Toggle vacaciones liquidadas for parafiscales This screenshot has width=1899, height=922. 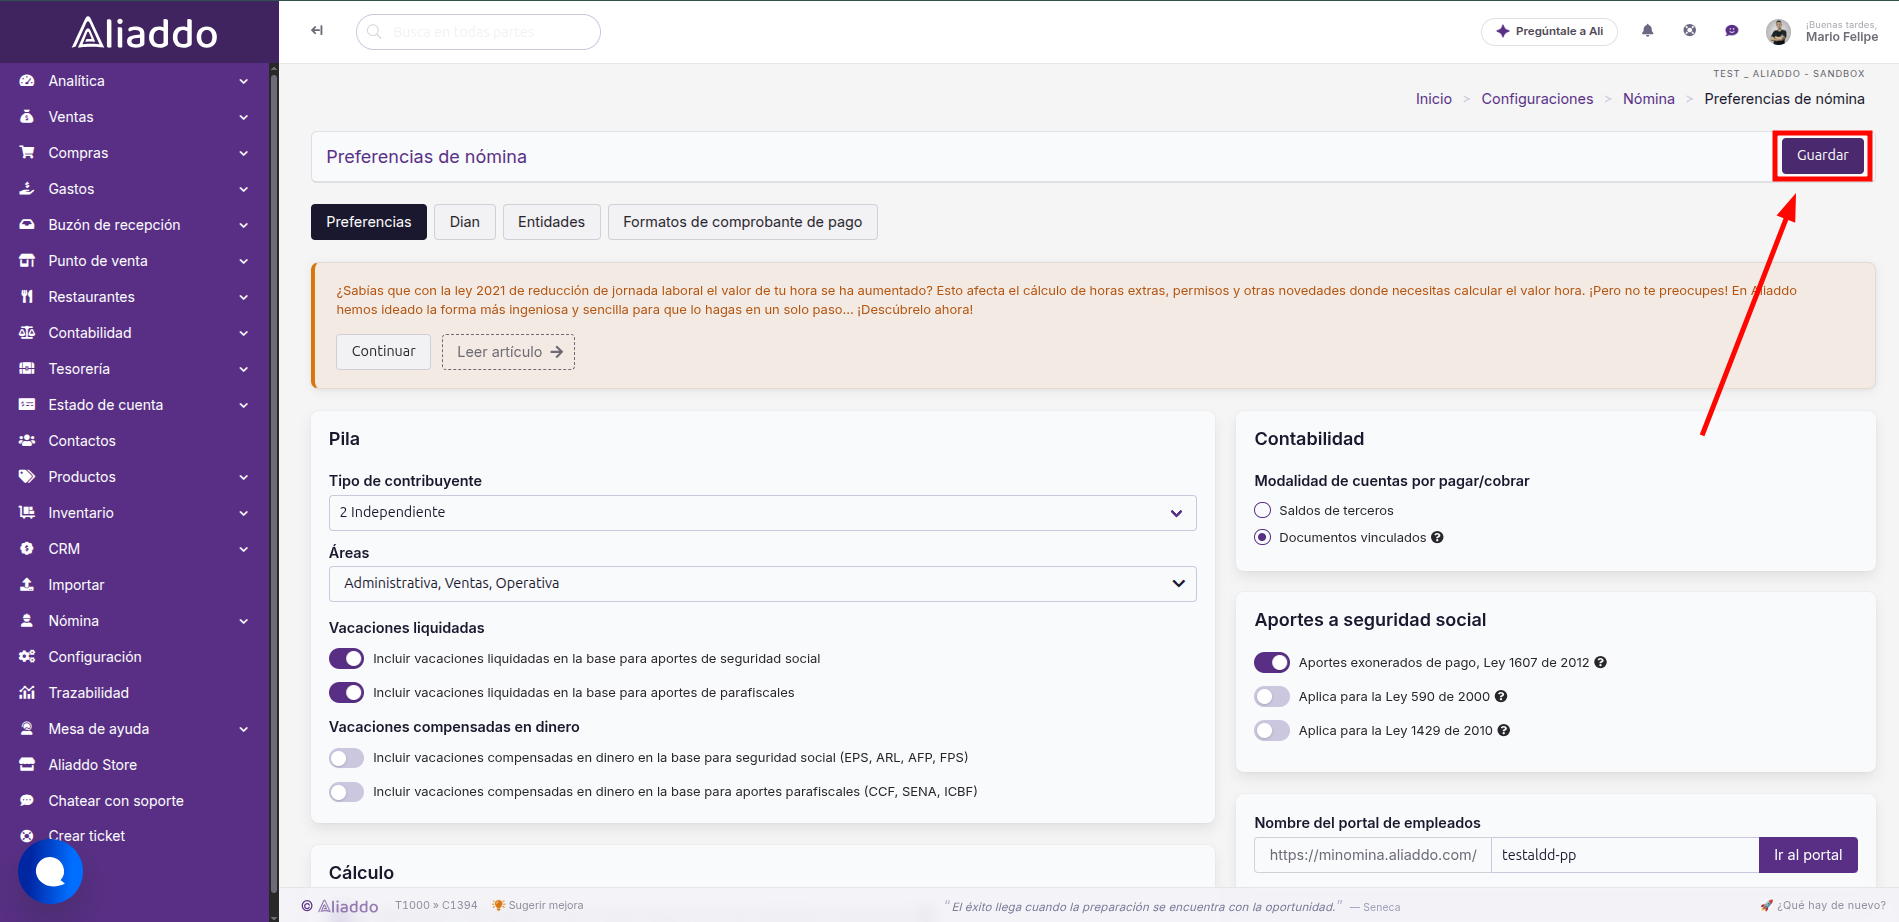click(x=347, y=692)
